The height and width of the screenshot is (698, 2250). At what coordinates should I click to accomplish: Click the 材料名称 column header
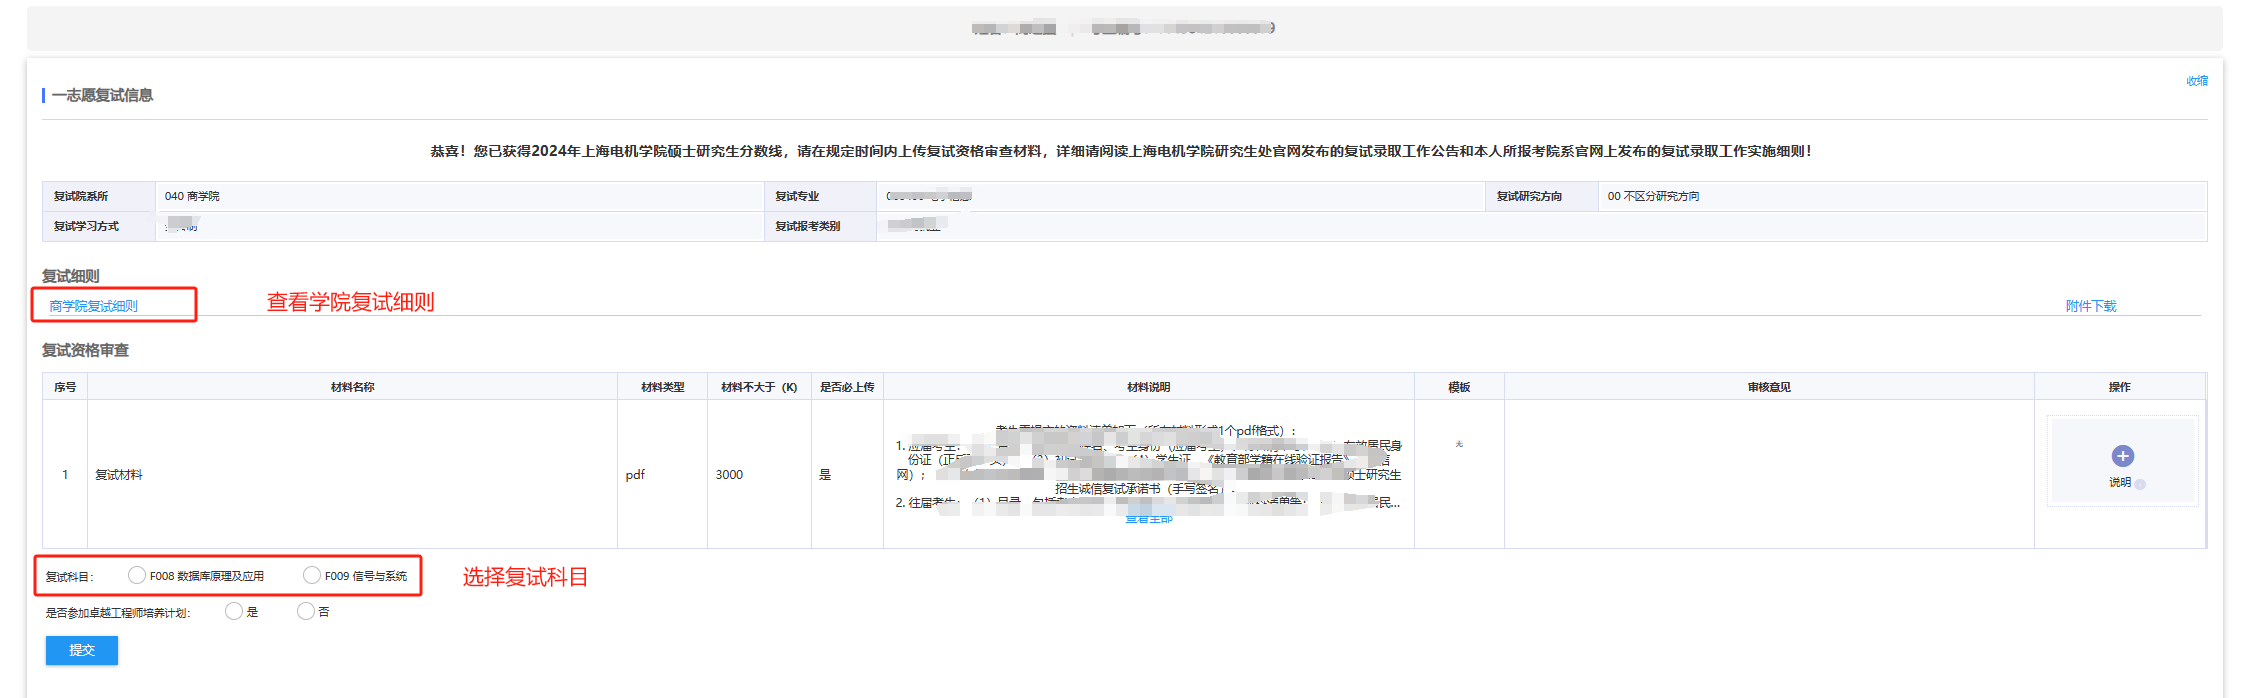(352, 387)
